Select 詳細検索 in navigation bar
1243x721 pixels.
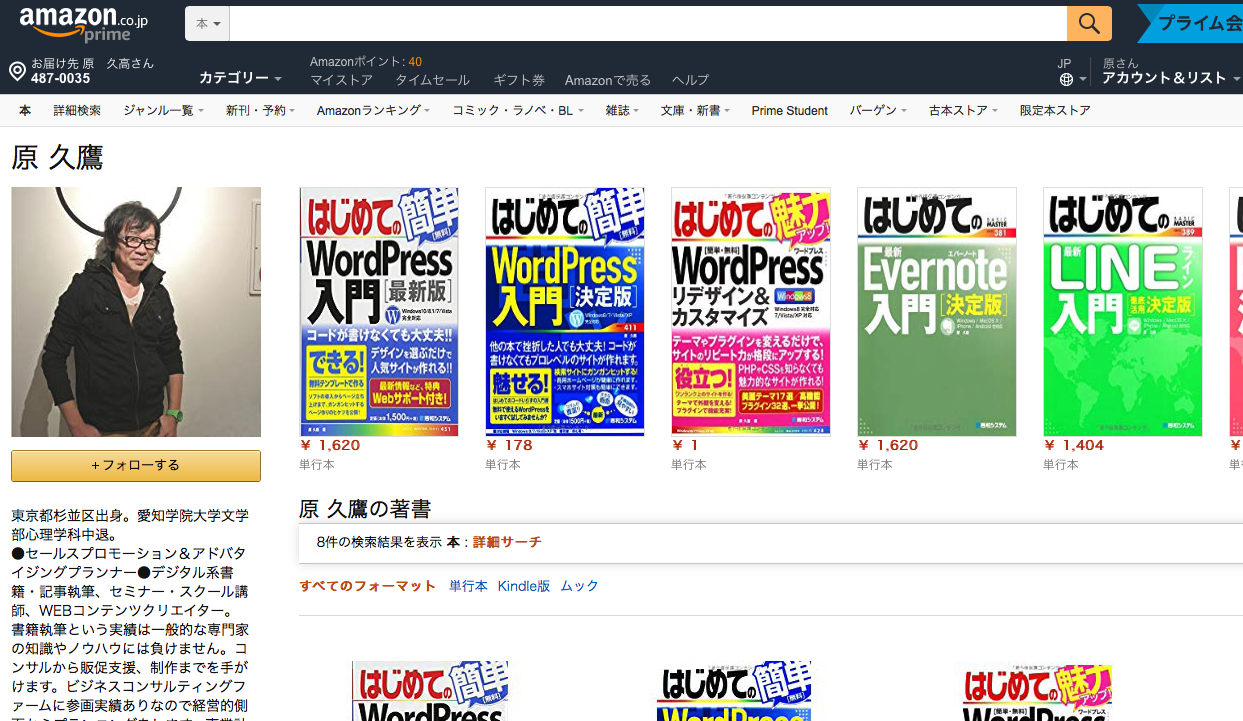(77, 110)
